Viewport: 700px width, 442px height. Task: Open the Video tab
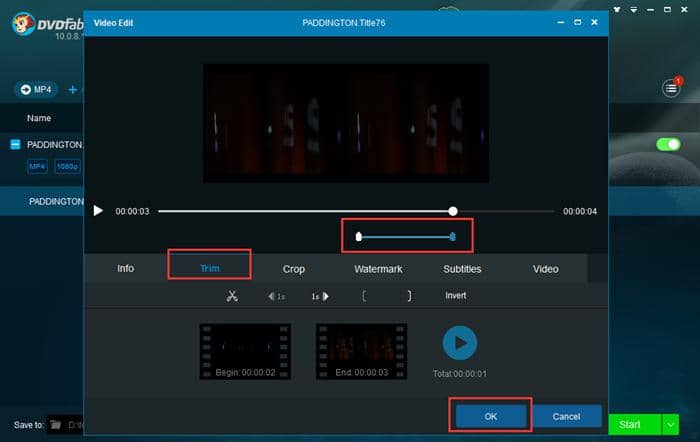546,269
